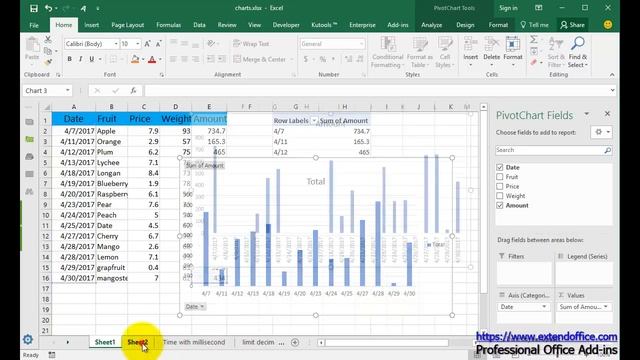Image resolution: width=640 pixels, height=360 pixels.
Task: Open the Date field button on chart
Action: [195, 307]
